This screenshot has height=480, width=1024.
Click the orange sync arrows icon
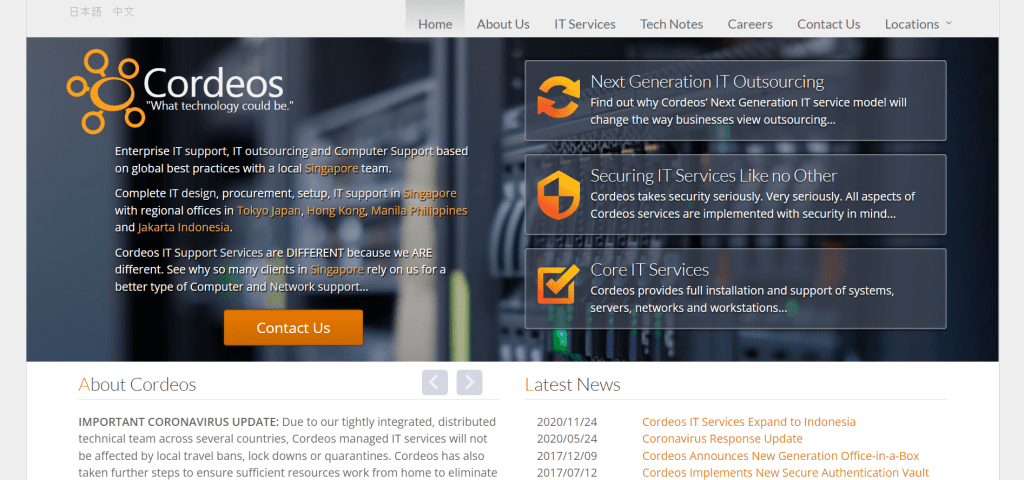tap(558, 97)
